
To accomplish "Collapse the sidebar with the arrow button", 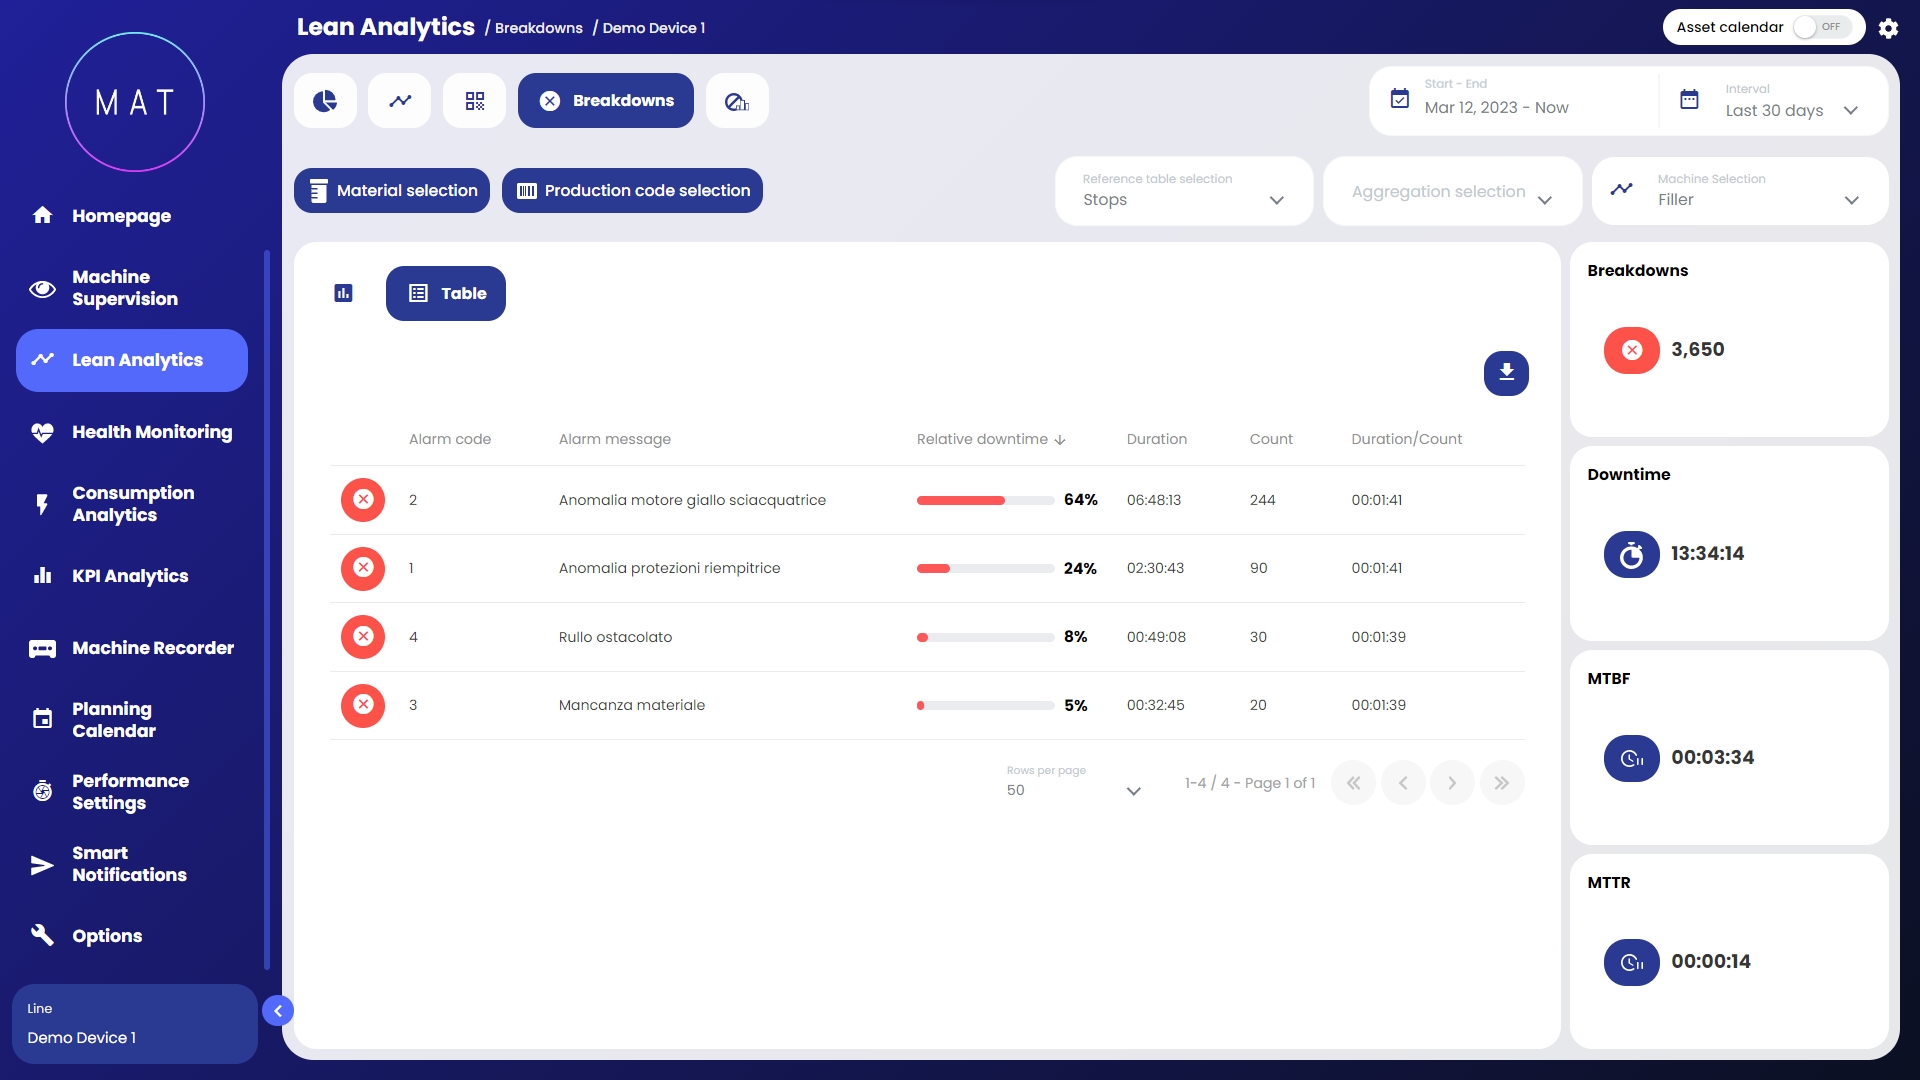I will click(278, 1011).
